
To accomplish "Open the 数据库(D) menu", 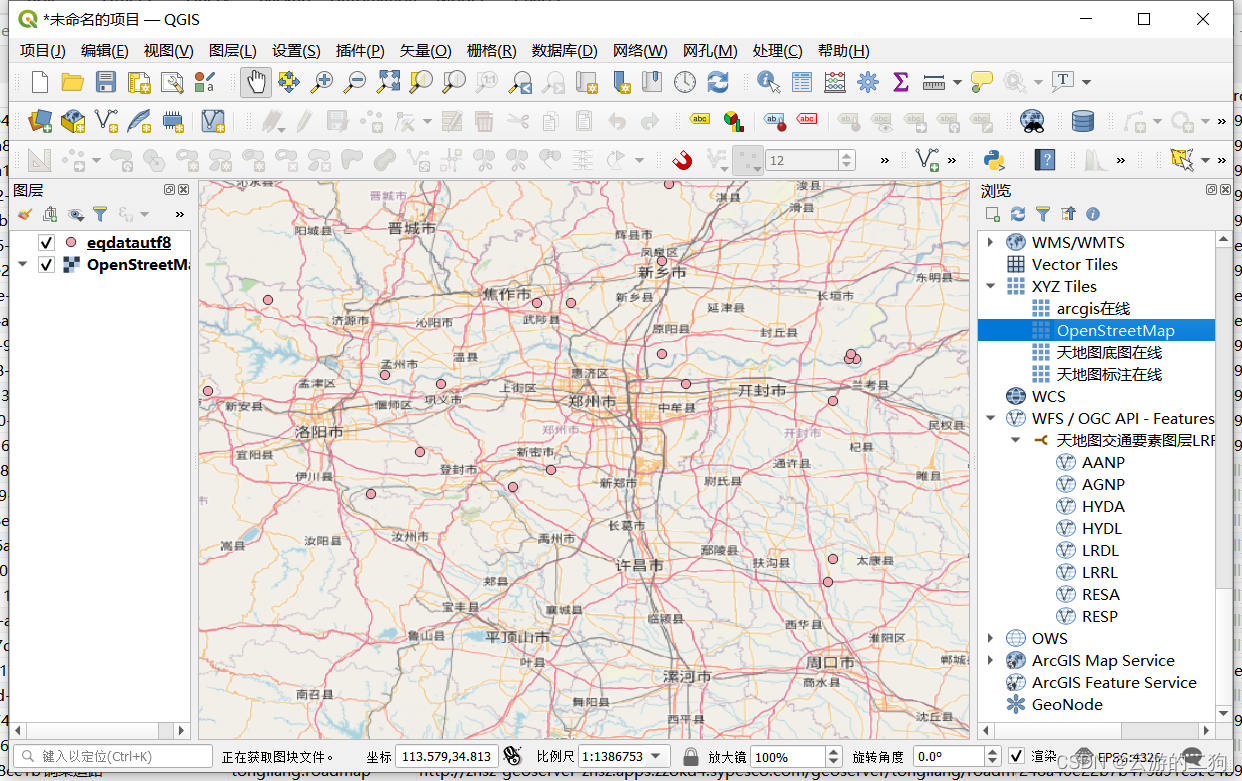I will click(564, 51).
